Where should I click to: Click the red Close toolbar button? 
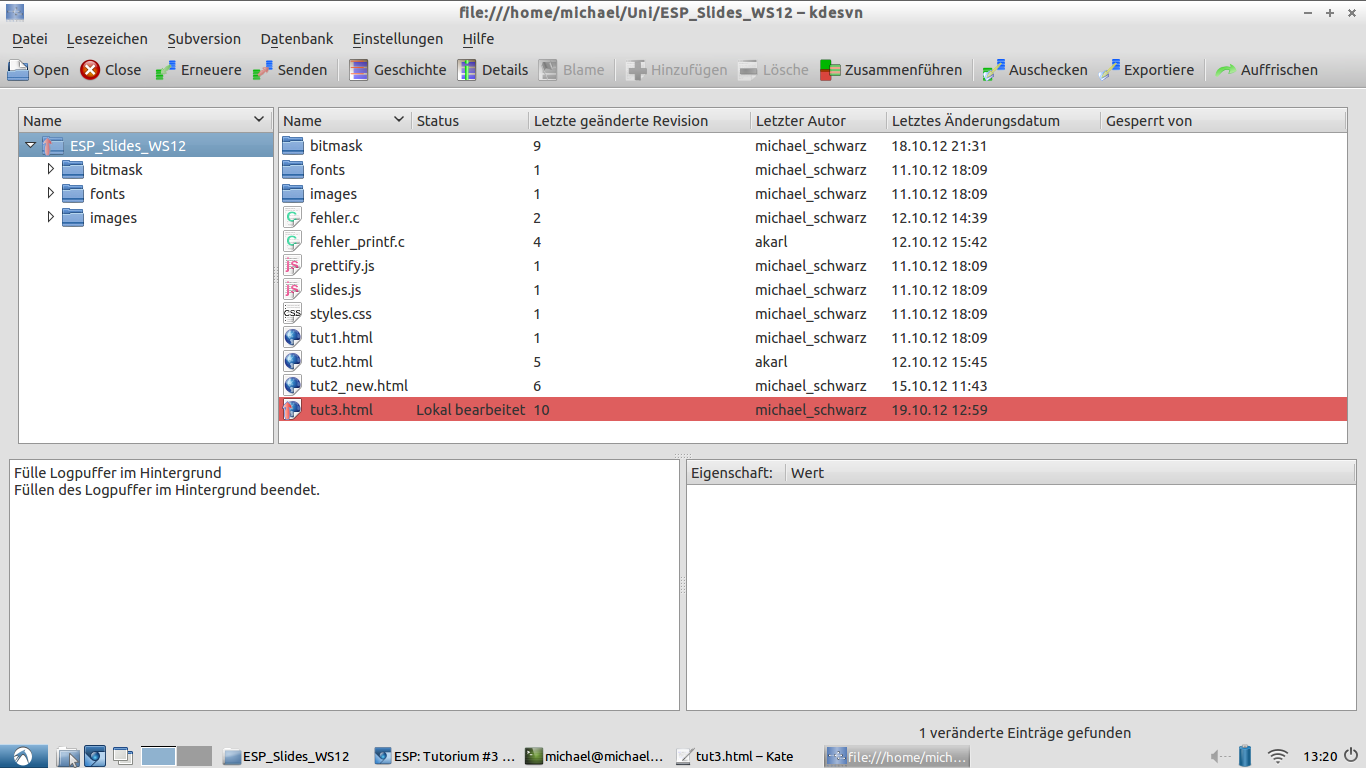coord(111,70)
